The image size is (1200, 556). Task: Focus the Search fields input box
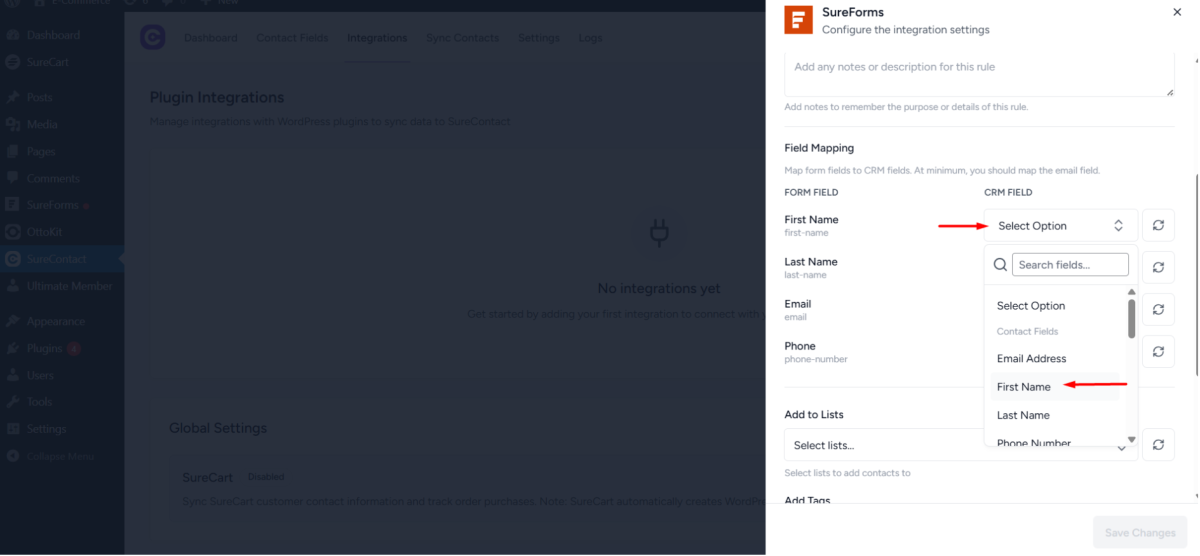coord(1070,265)
